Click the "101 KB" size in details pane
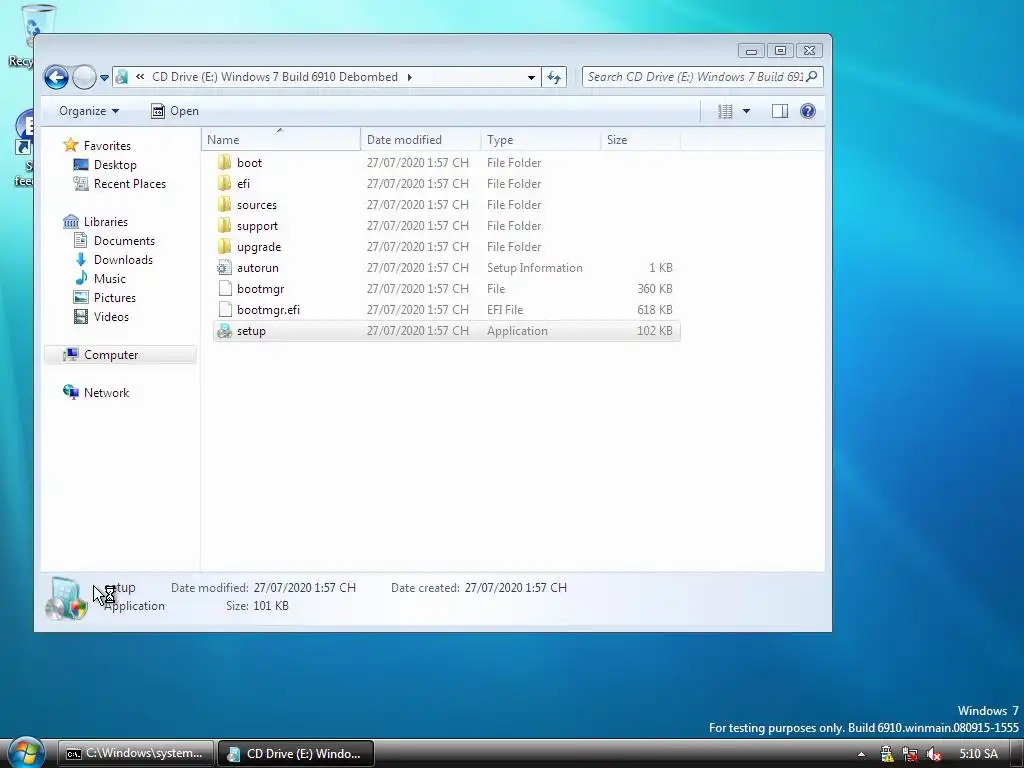Viewport: 1024px width, 768px height. pos(271,606)
